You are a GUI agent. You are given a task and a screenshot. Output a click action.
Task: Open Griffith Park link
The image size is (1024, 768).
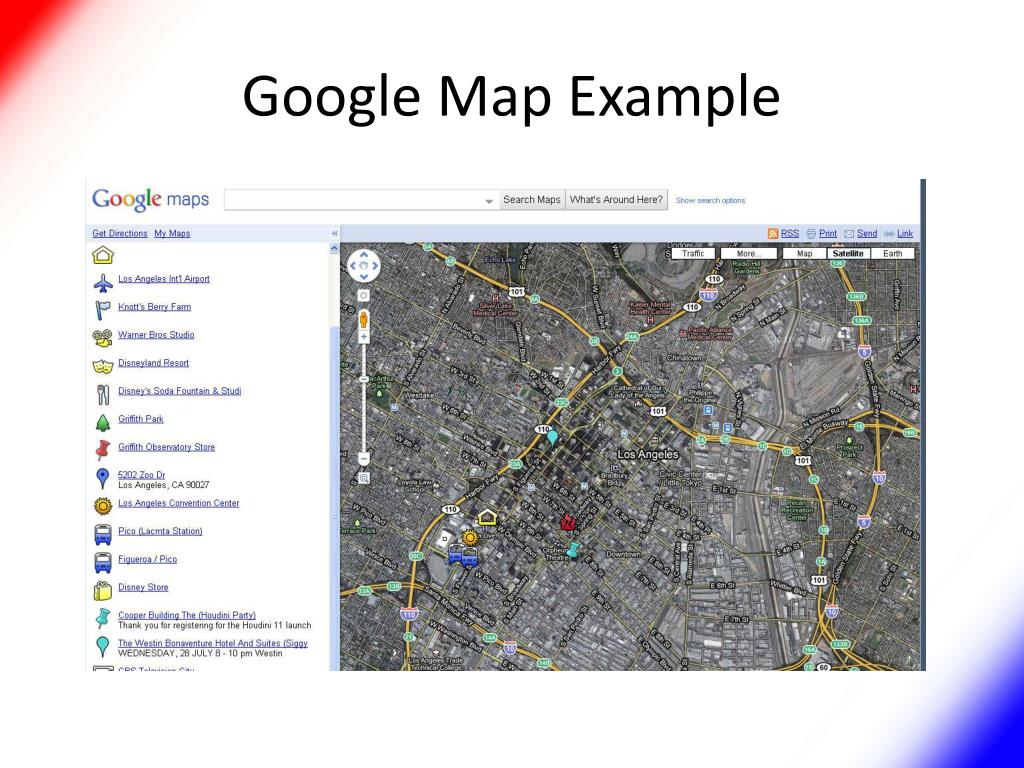coord(140,419)
